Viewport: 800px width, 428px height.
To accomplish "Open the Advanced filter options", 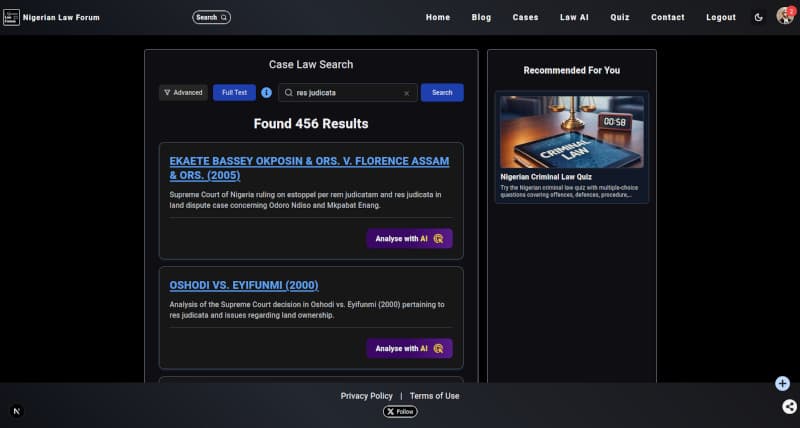I will [x=183, y=93].
